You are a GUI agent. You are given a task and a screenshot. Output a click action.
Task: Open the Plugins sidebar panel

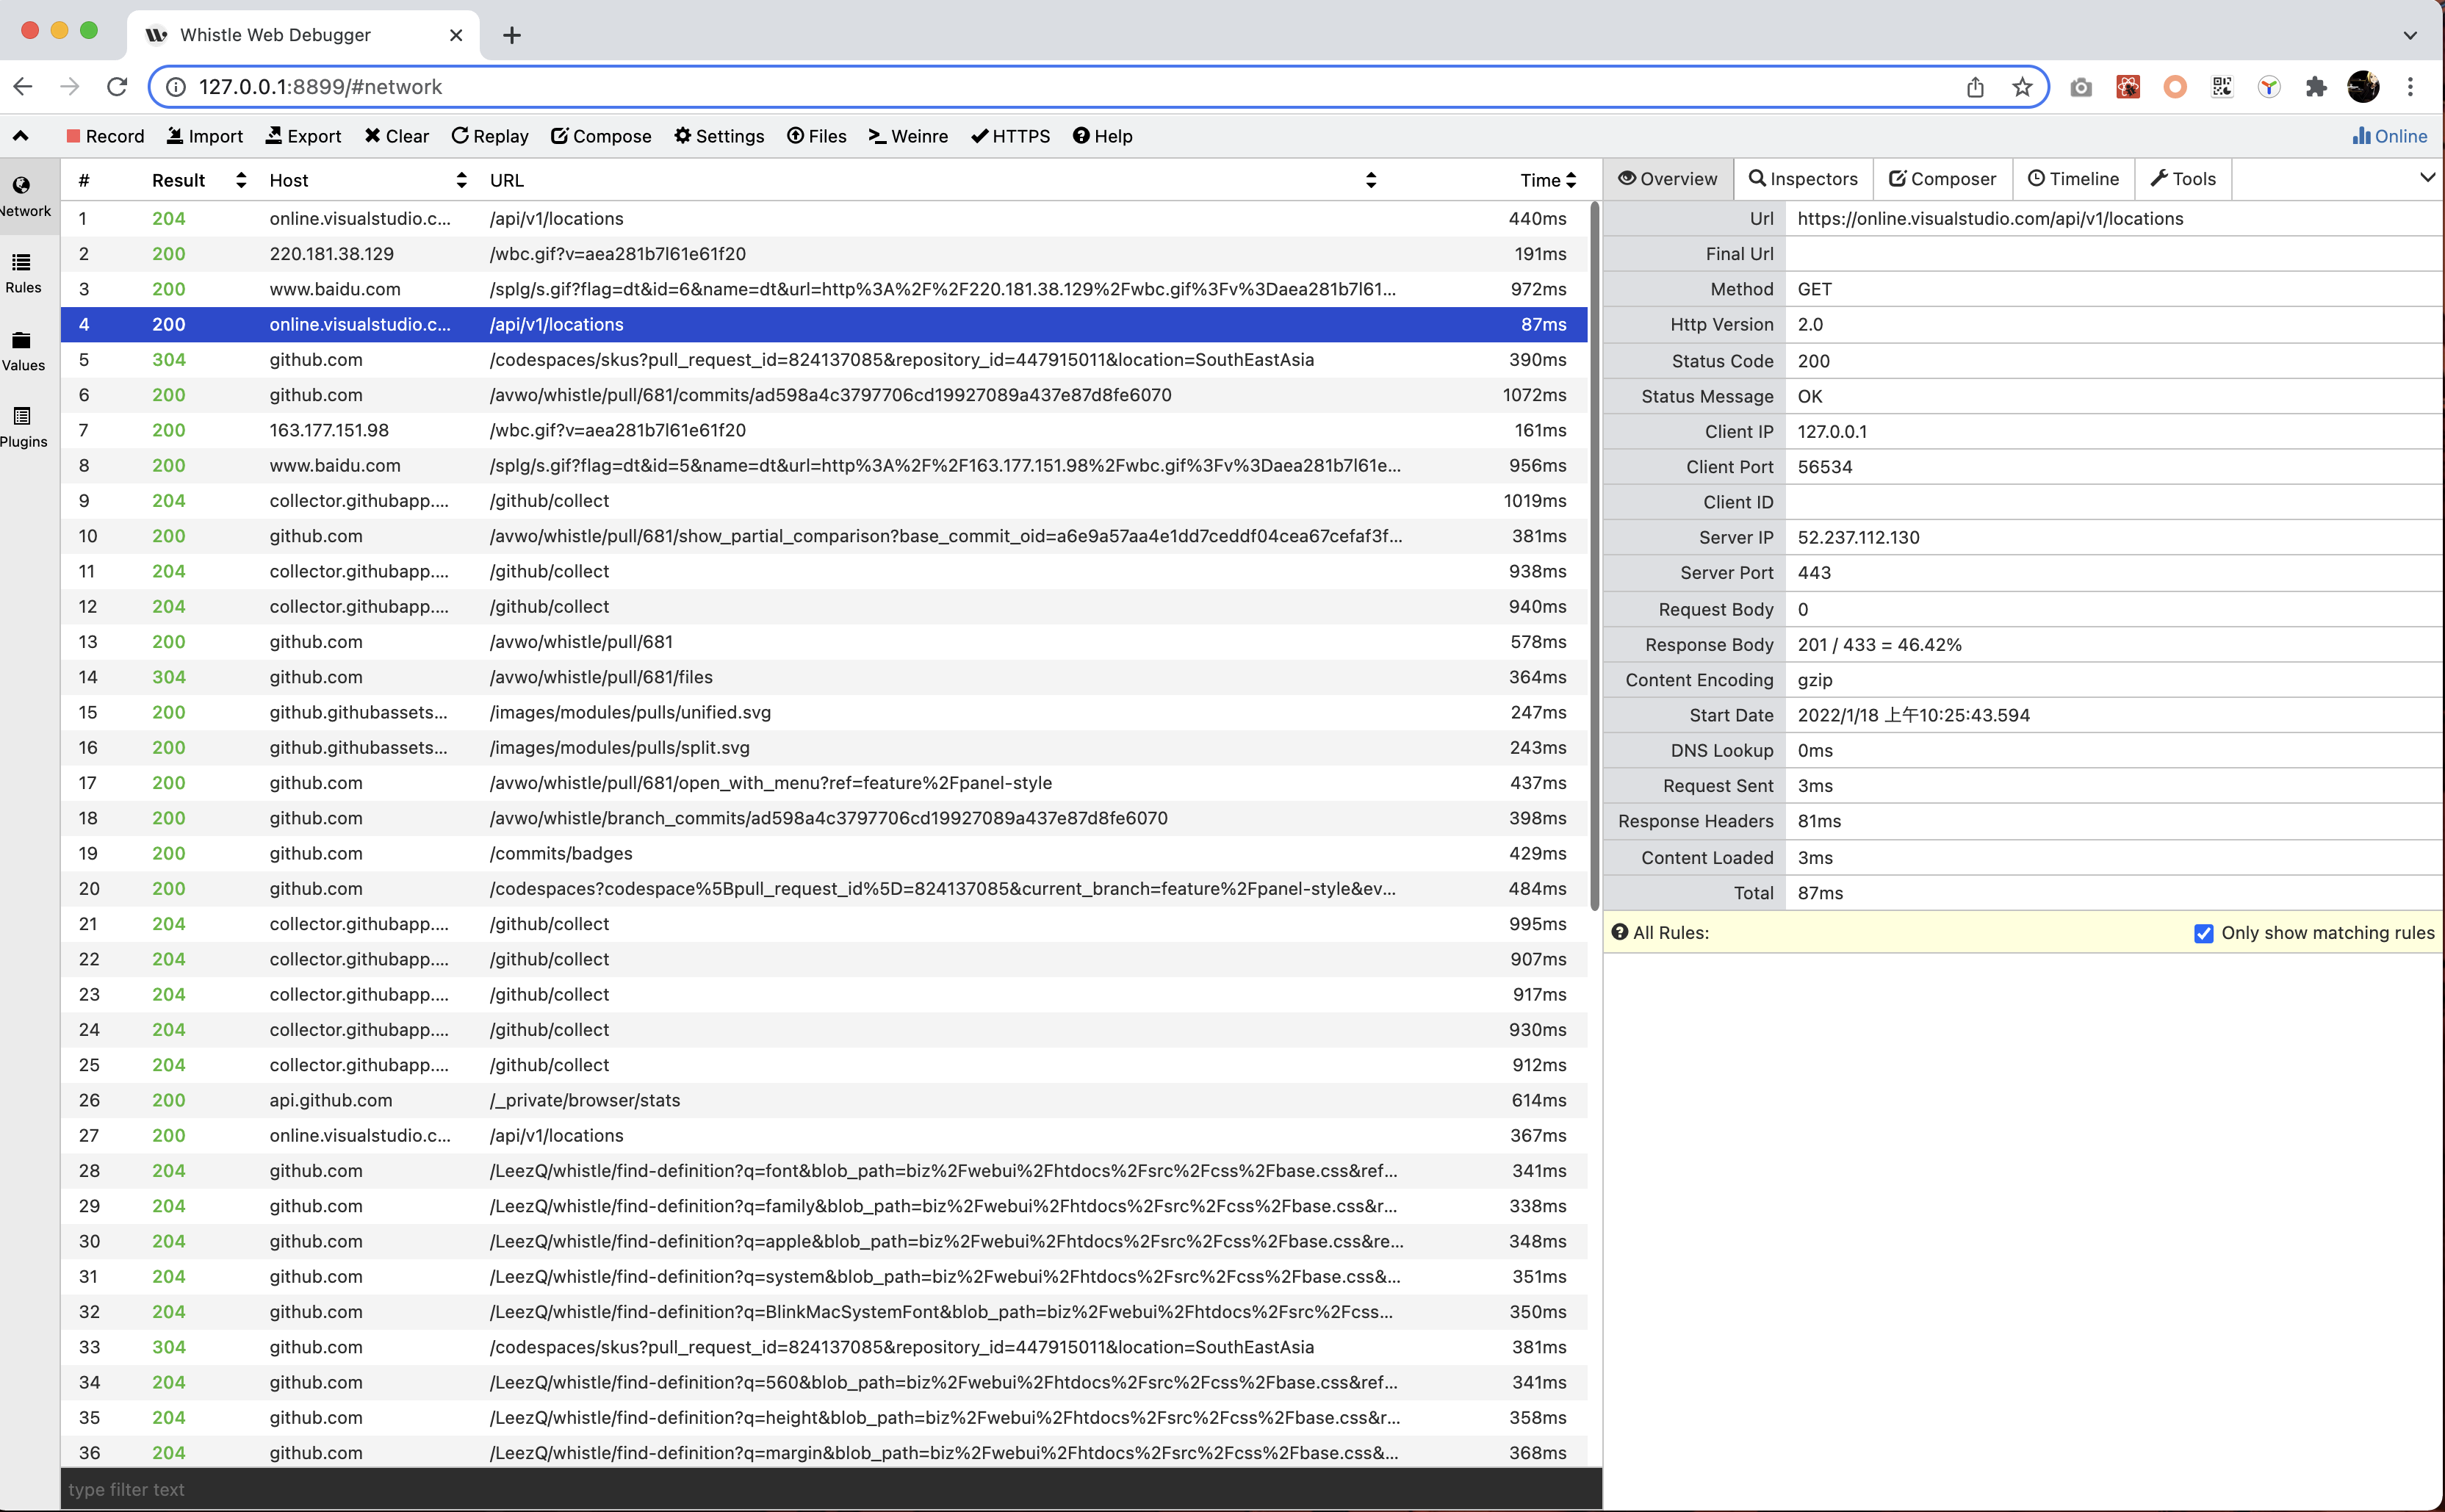click(22, 427)
